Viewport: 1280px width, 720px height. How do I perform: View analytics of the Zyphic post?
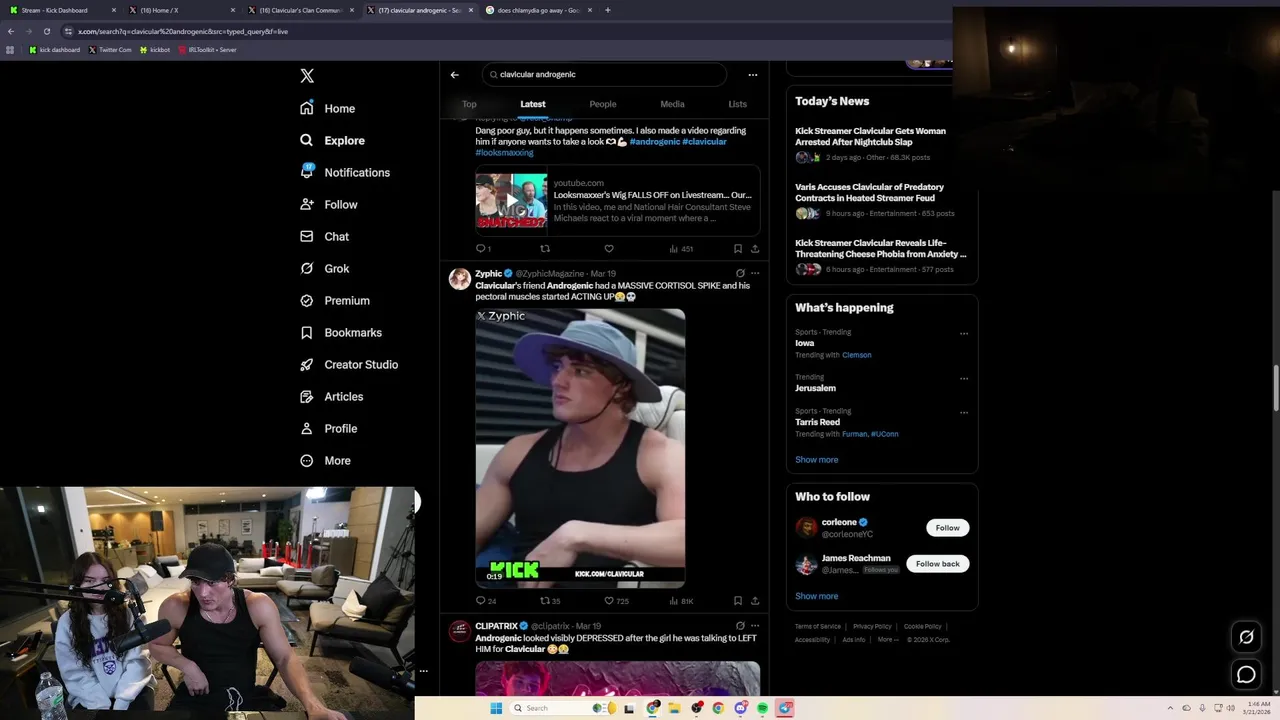coord(682,601)
